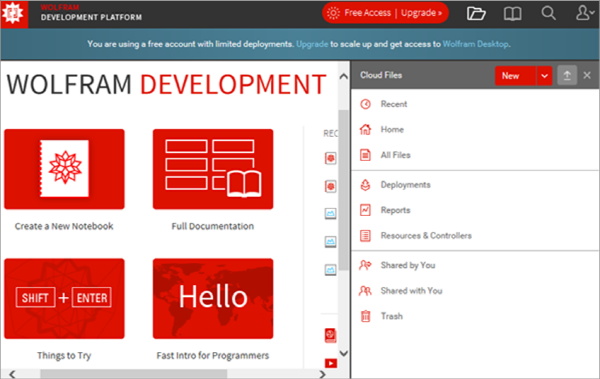Screen dimensions: 600x379
Task: Click the Create a New Notebook tile
Action: click(64, 169)
